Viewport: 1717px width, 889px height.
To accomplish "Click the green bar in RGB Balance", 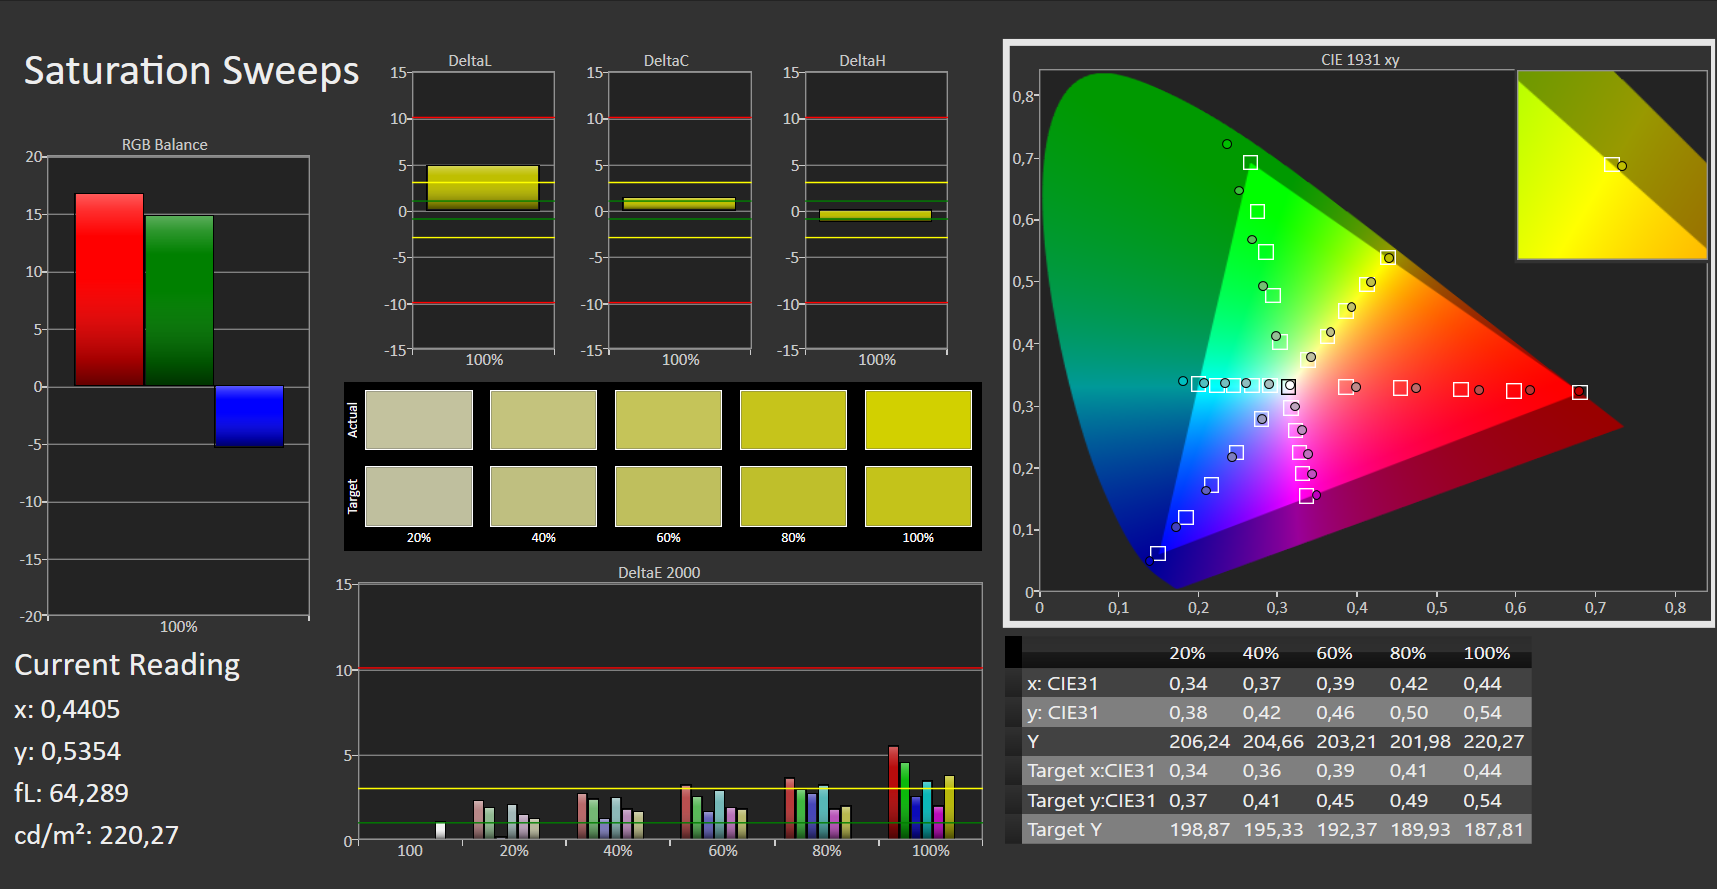I will coord(179,301).
